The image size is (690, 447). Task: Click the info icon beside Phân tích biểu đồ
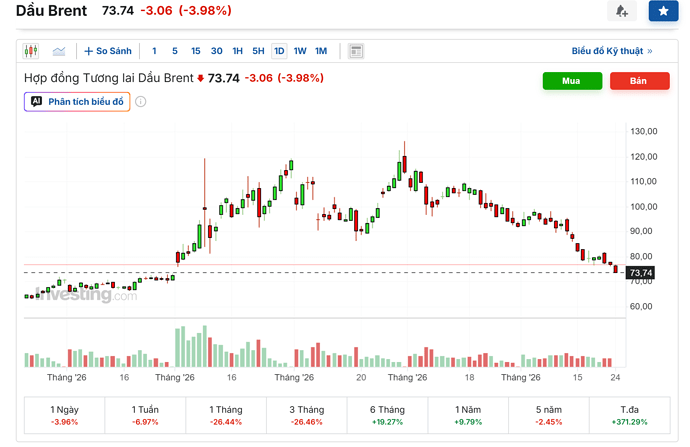coord(140,102)
